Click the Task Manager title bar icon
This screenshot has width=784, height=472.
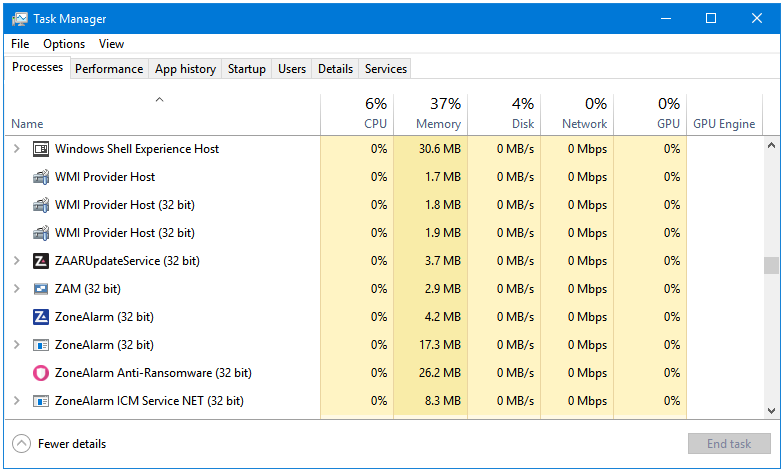(20, 18)
